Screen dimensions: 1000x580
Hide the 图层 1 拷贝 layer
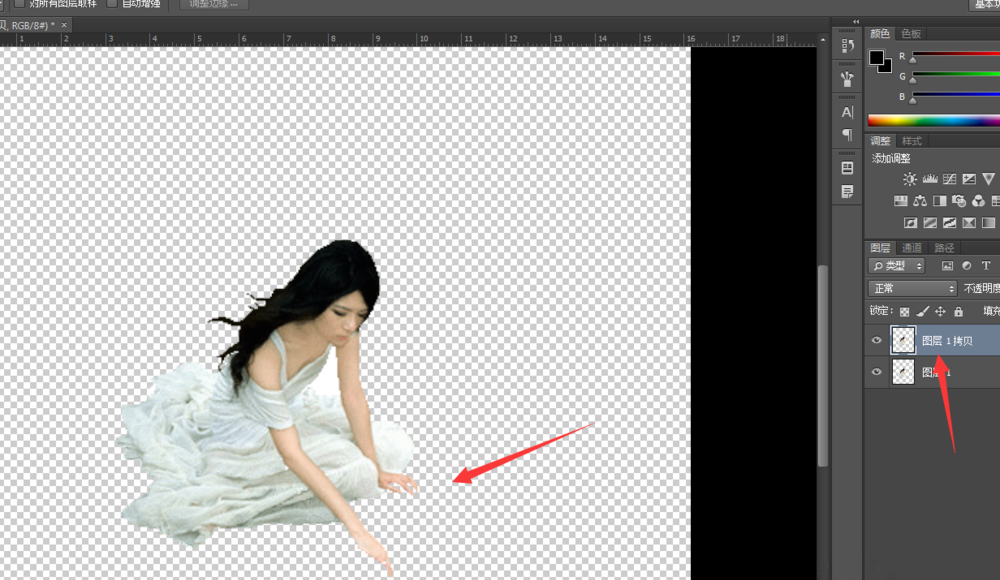pyautogui.click(x=877, y=341)
